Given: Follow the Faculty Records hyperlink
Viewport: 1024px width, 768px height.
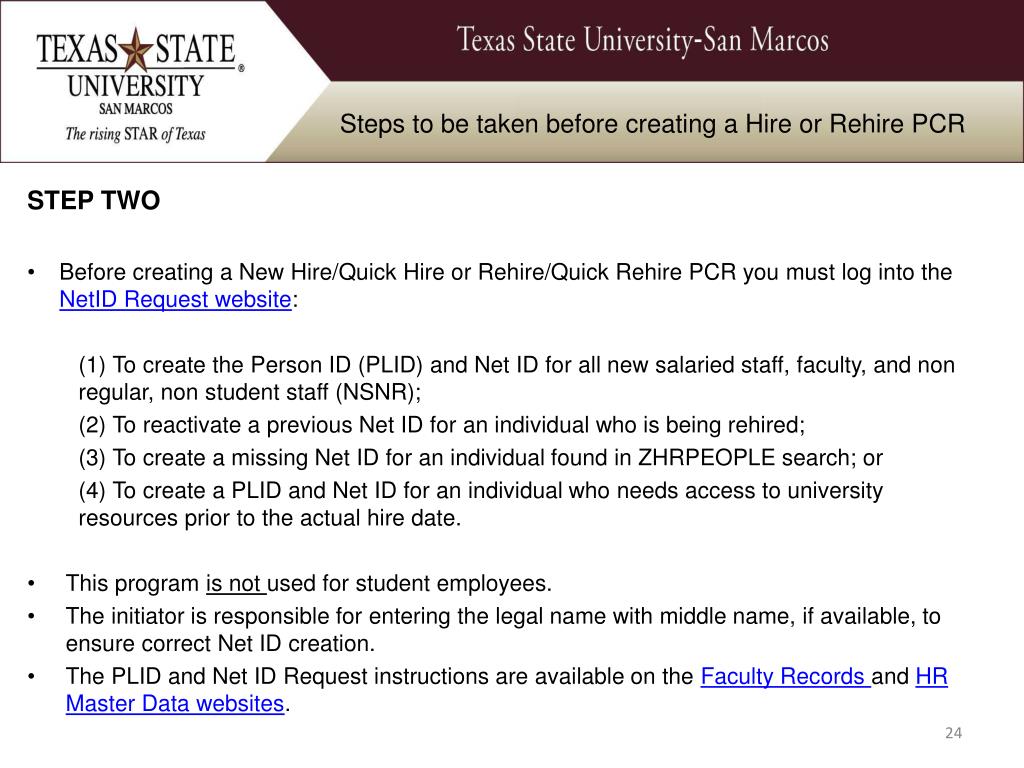Looking at the screenshot, I should [x=785, y=677].
